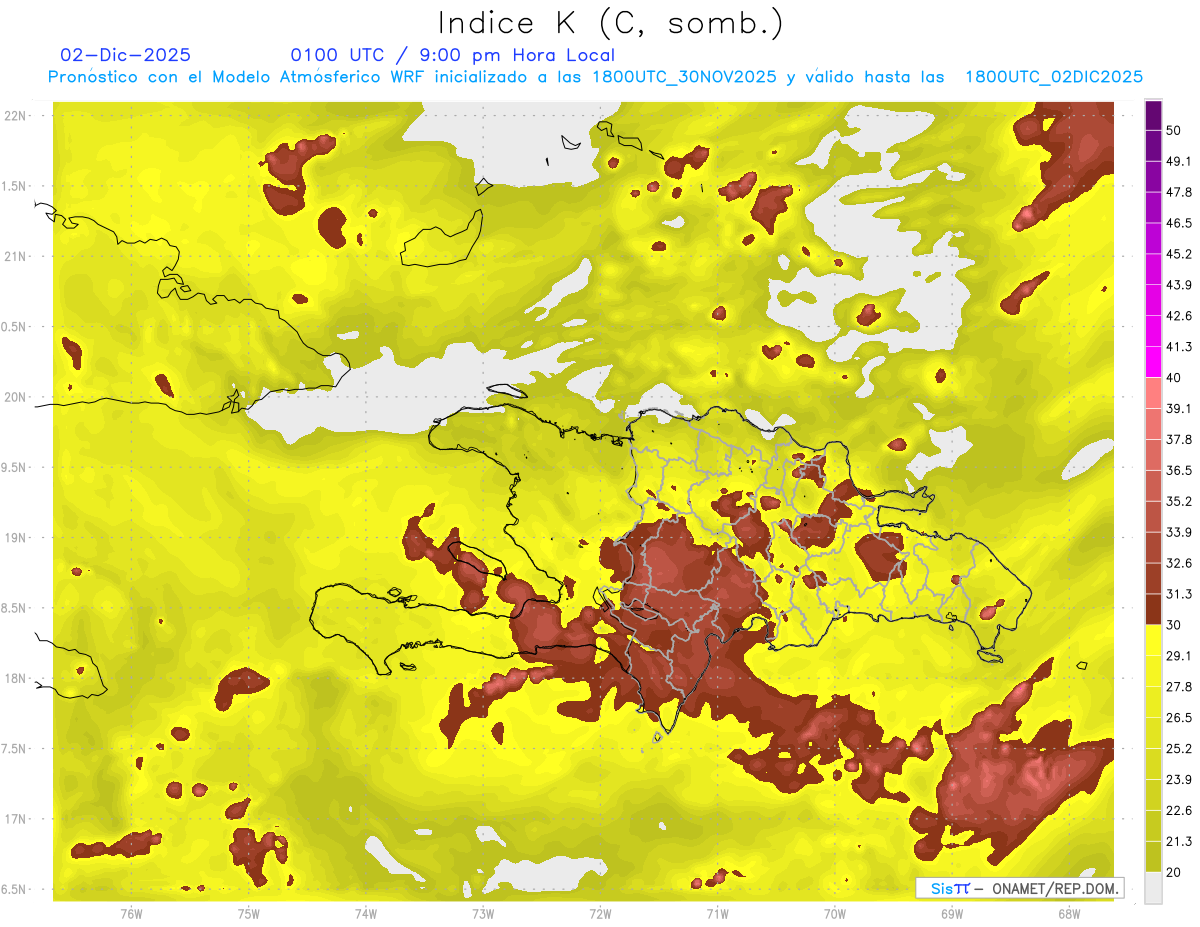The image size is (1200, 927).
Task: Click the gray colorbar segment below 20
Action: (x=1153, y=887)
